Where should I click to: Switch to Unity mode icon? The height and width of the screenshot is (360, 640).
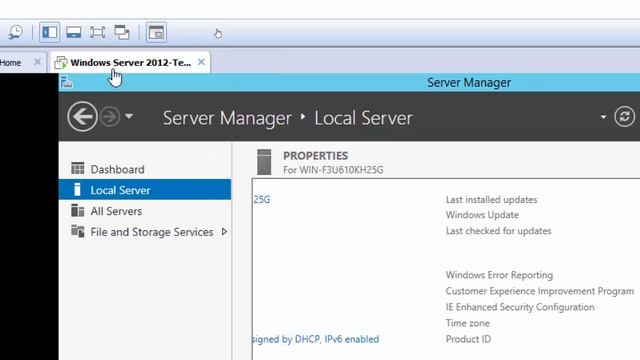pos(122,32)
